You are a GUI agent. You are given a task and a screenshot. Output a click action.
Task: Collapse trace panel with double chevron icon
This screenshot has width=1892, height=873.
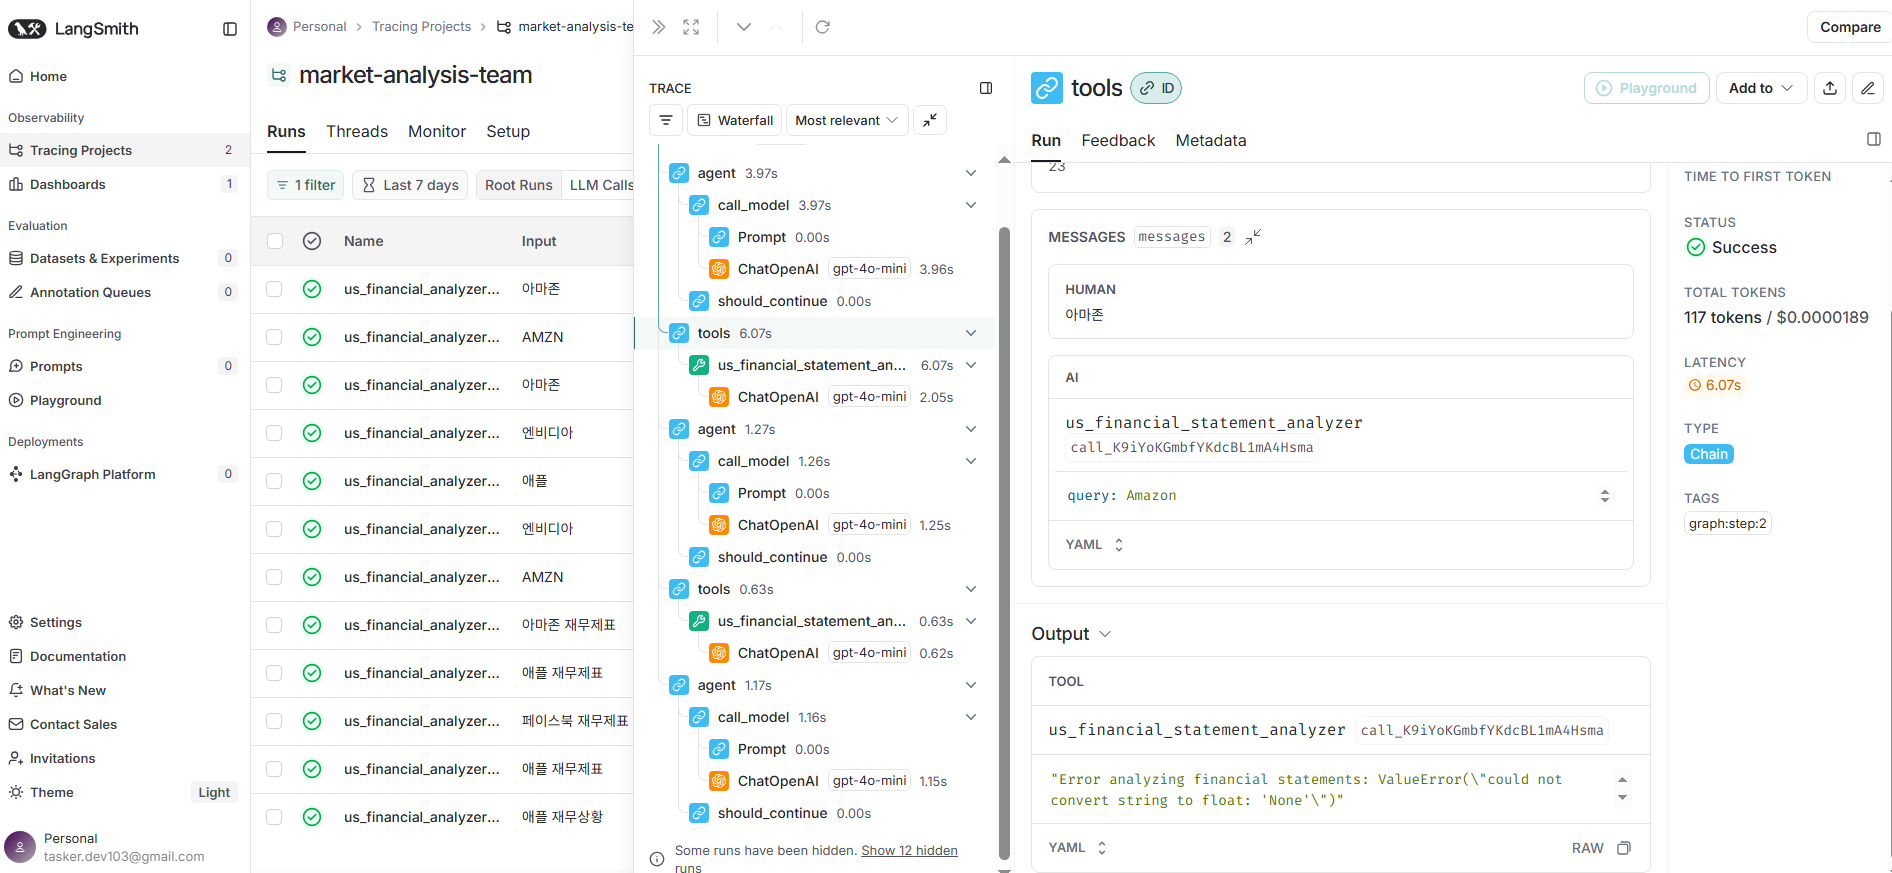(x=658, y=27)
